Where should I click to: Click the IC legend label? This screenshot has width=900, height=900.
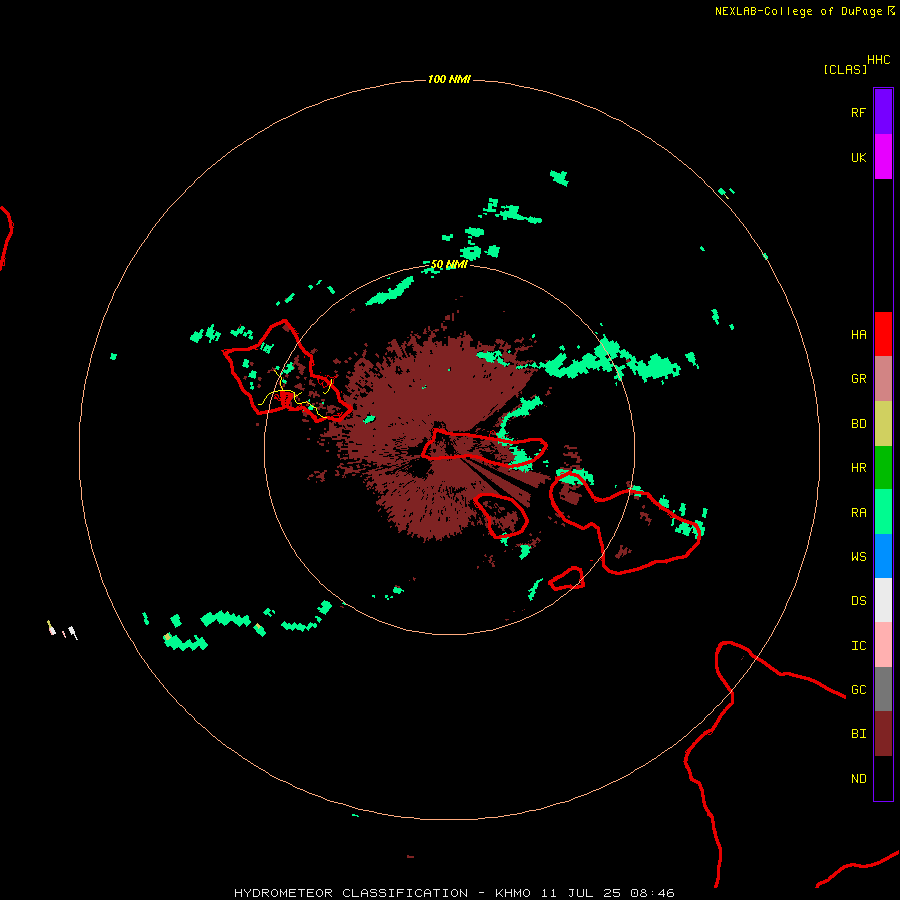858,646
